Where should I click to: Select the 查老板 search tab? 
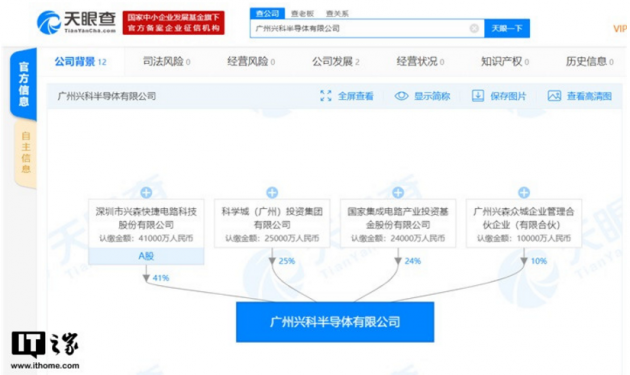click(302, 14)
